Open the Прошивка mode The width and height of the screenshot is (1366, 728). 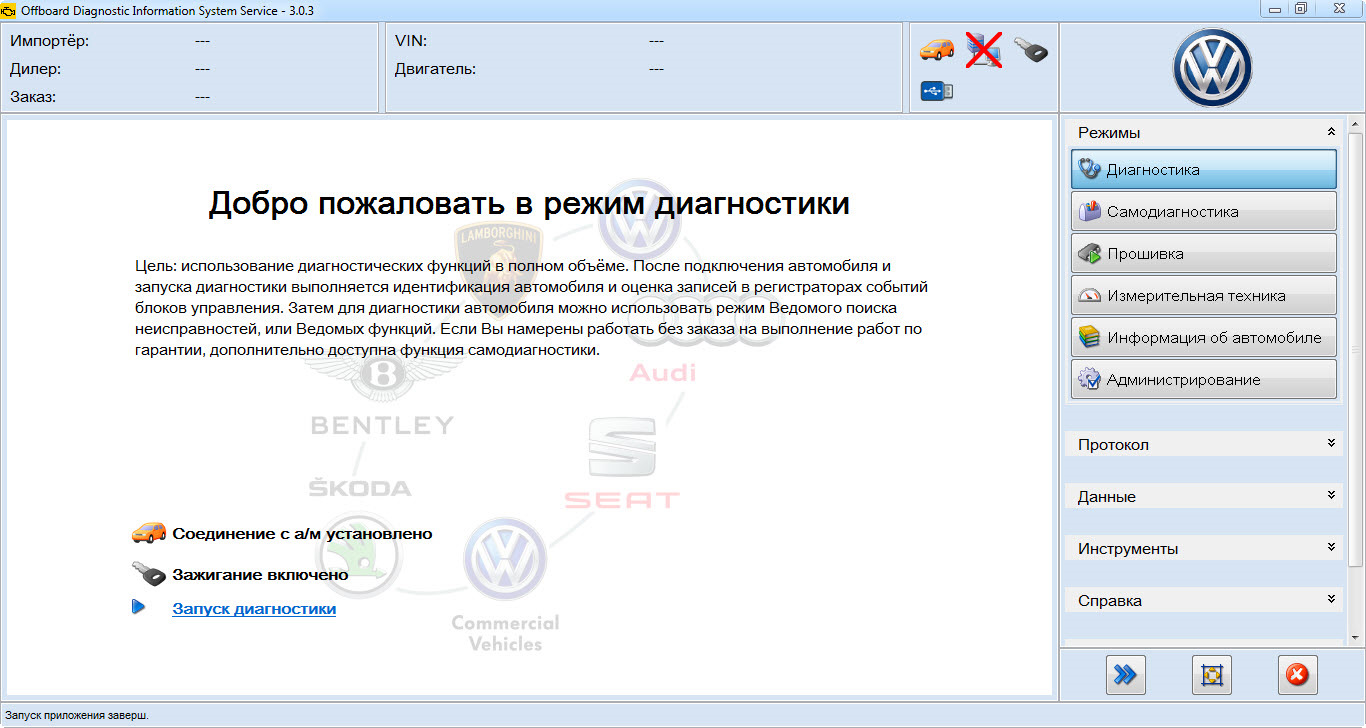(1204, 254)
